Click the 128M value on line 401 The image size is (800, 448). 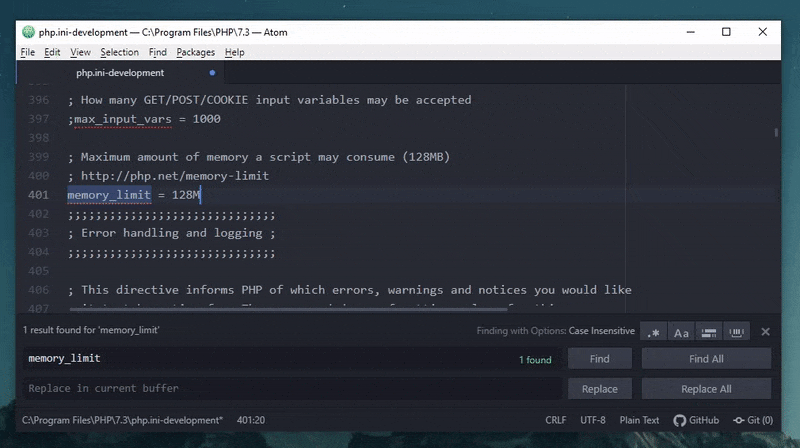click(186, 195)
